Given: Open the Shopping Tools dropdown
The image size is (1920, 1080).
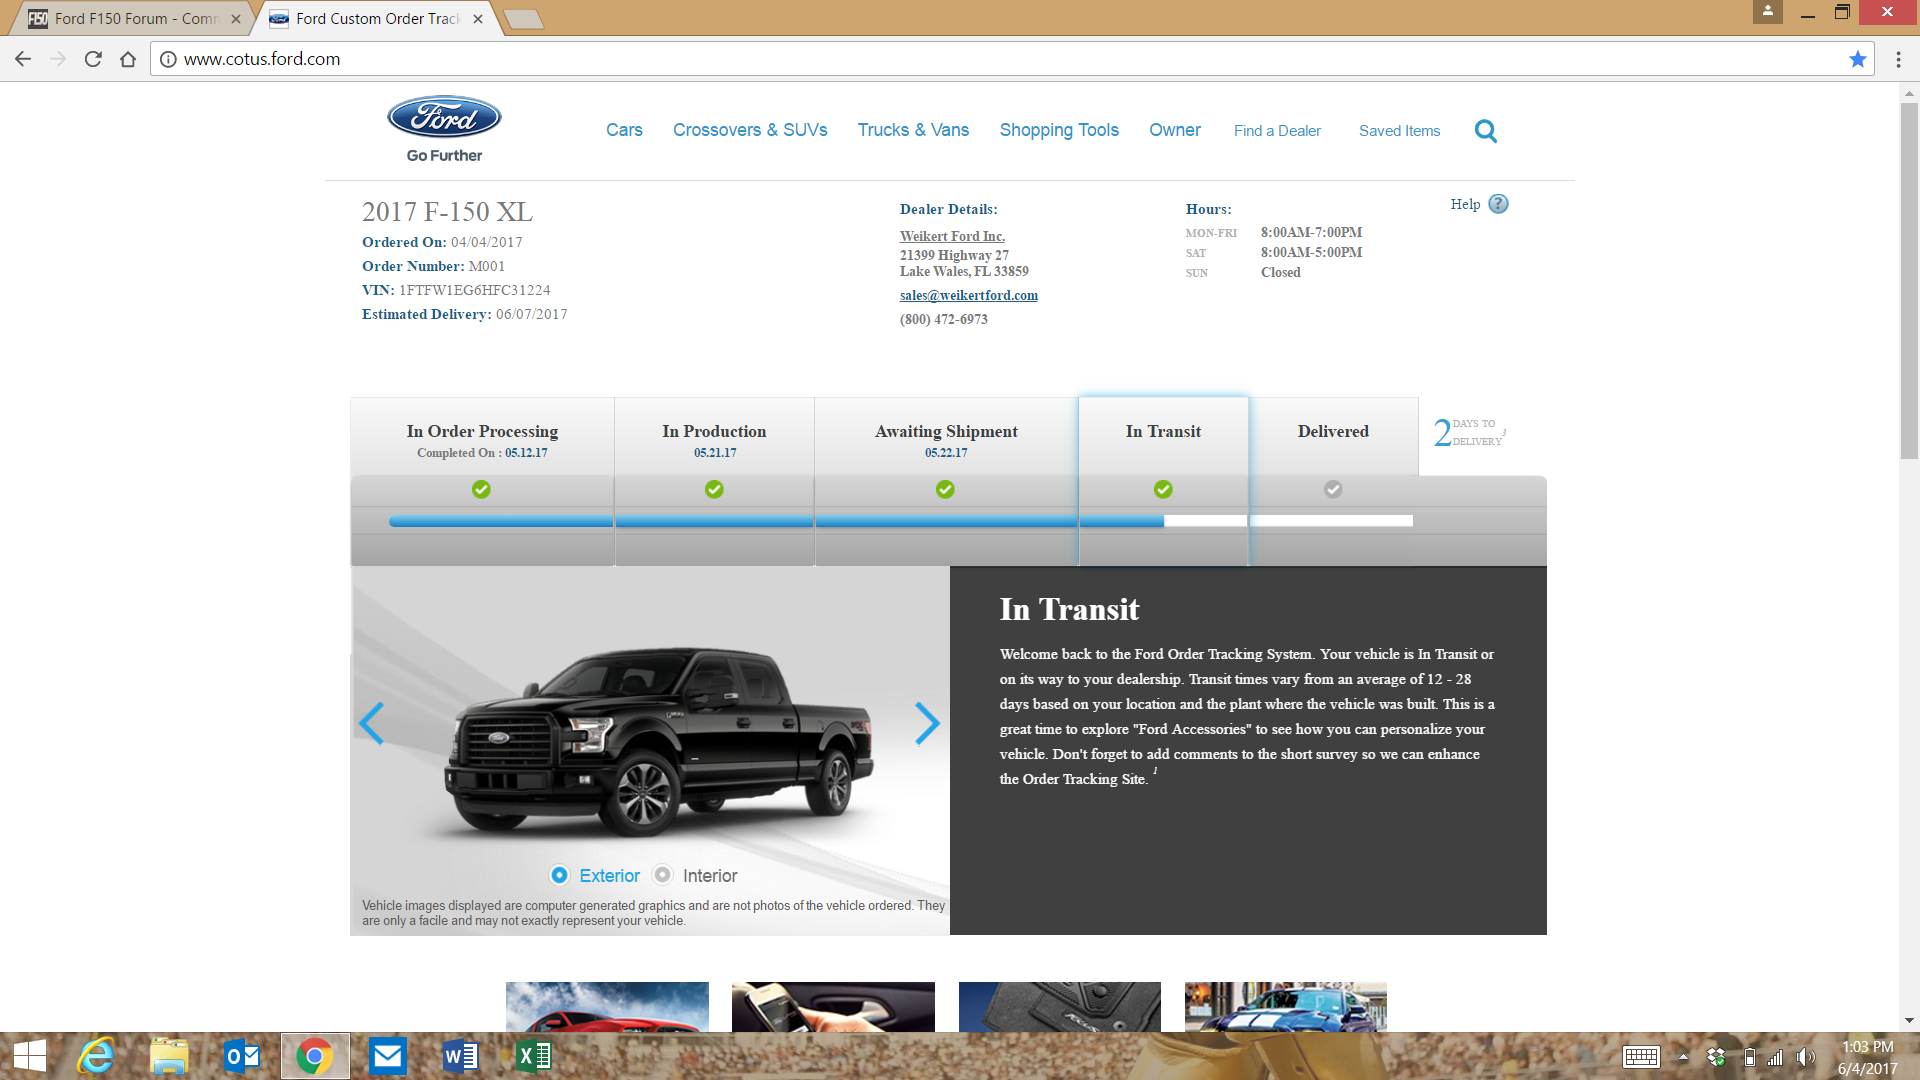Looking at the screenshot, I should (1058, 130).
